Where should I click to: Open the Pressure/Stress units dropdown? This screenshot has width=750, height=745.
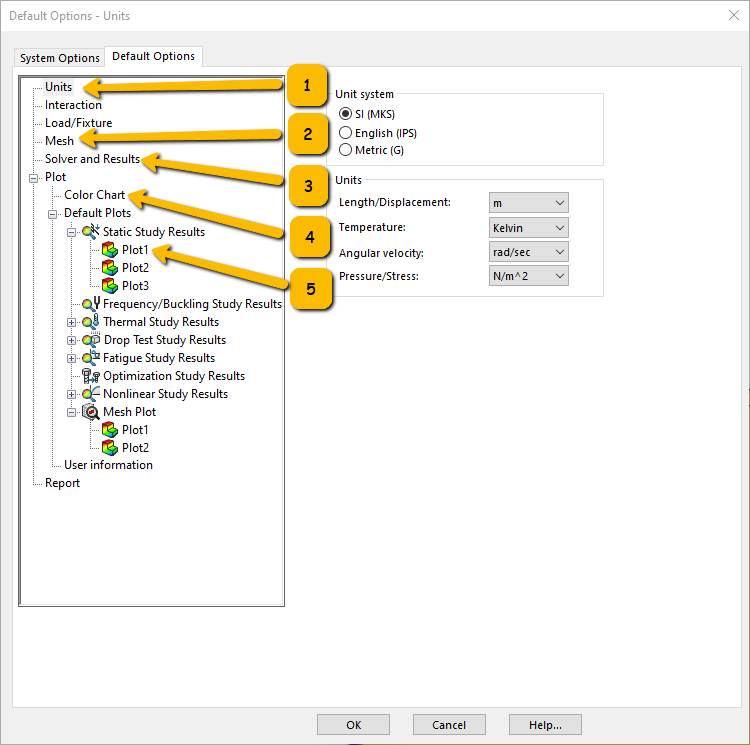(529, 276)
